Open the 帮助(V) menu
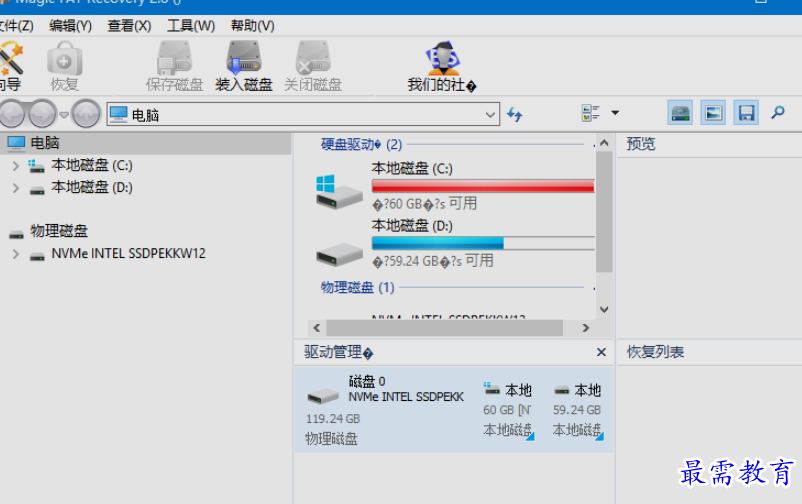The image size is (802, 504). click(x=253, y=26)
